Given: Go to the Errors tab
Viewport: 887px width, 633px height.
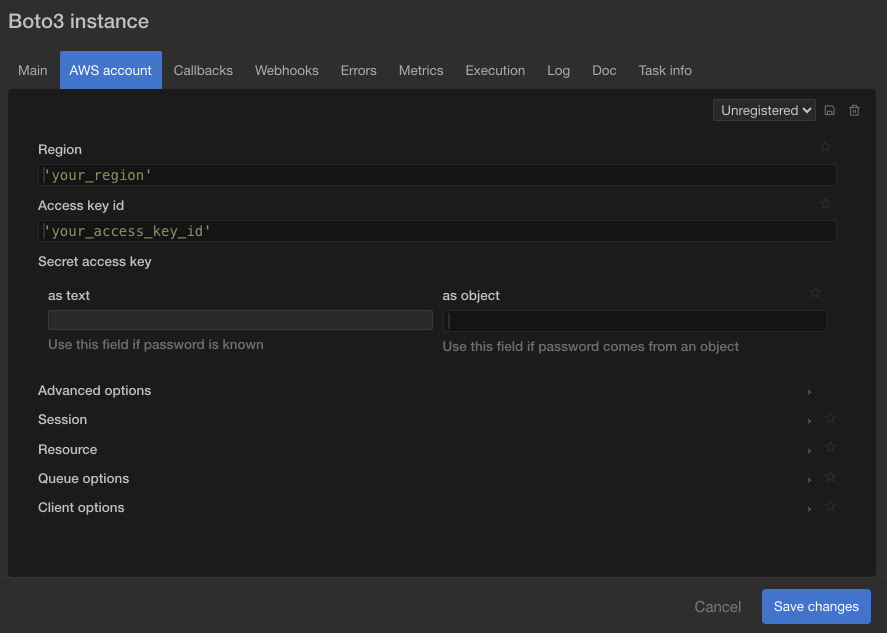Looking at the screenshot, I should [x=359, y=71].
